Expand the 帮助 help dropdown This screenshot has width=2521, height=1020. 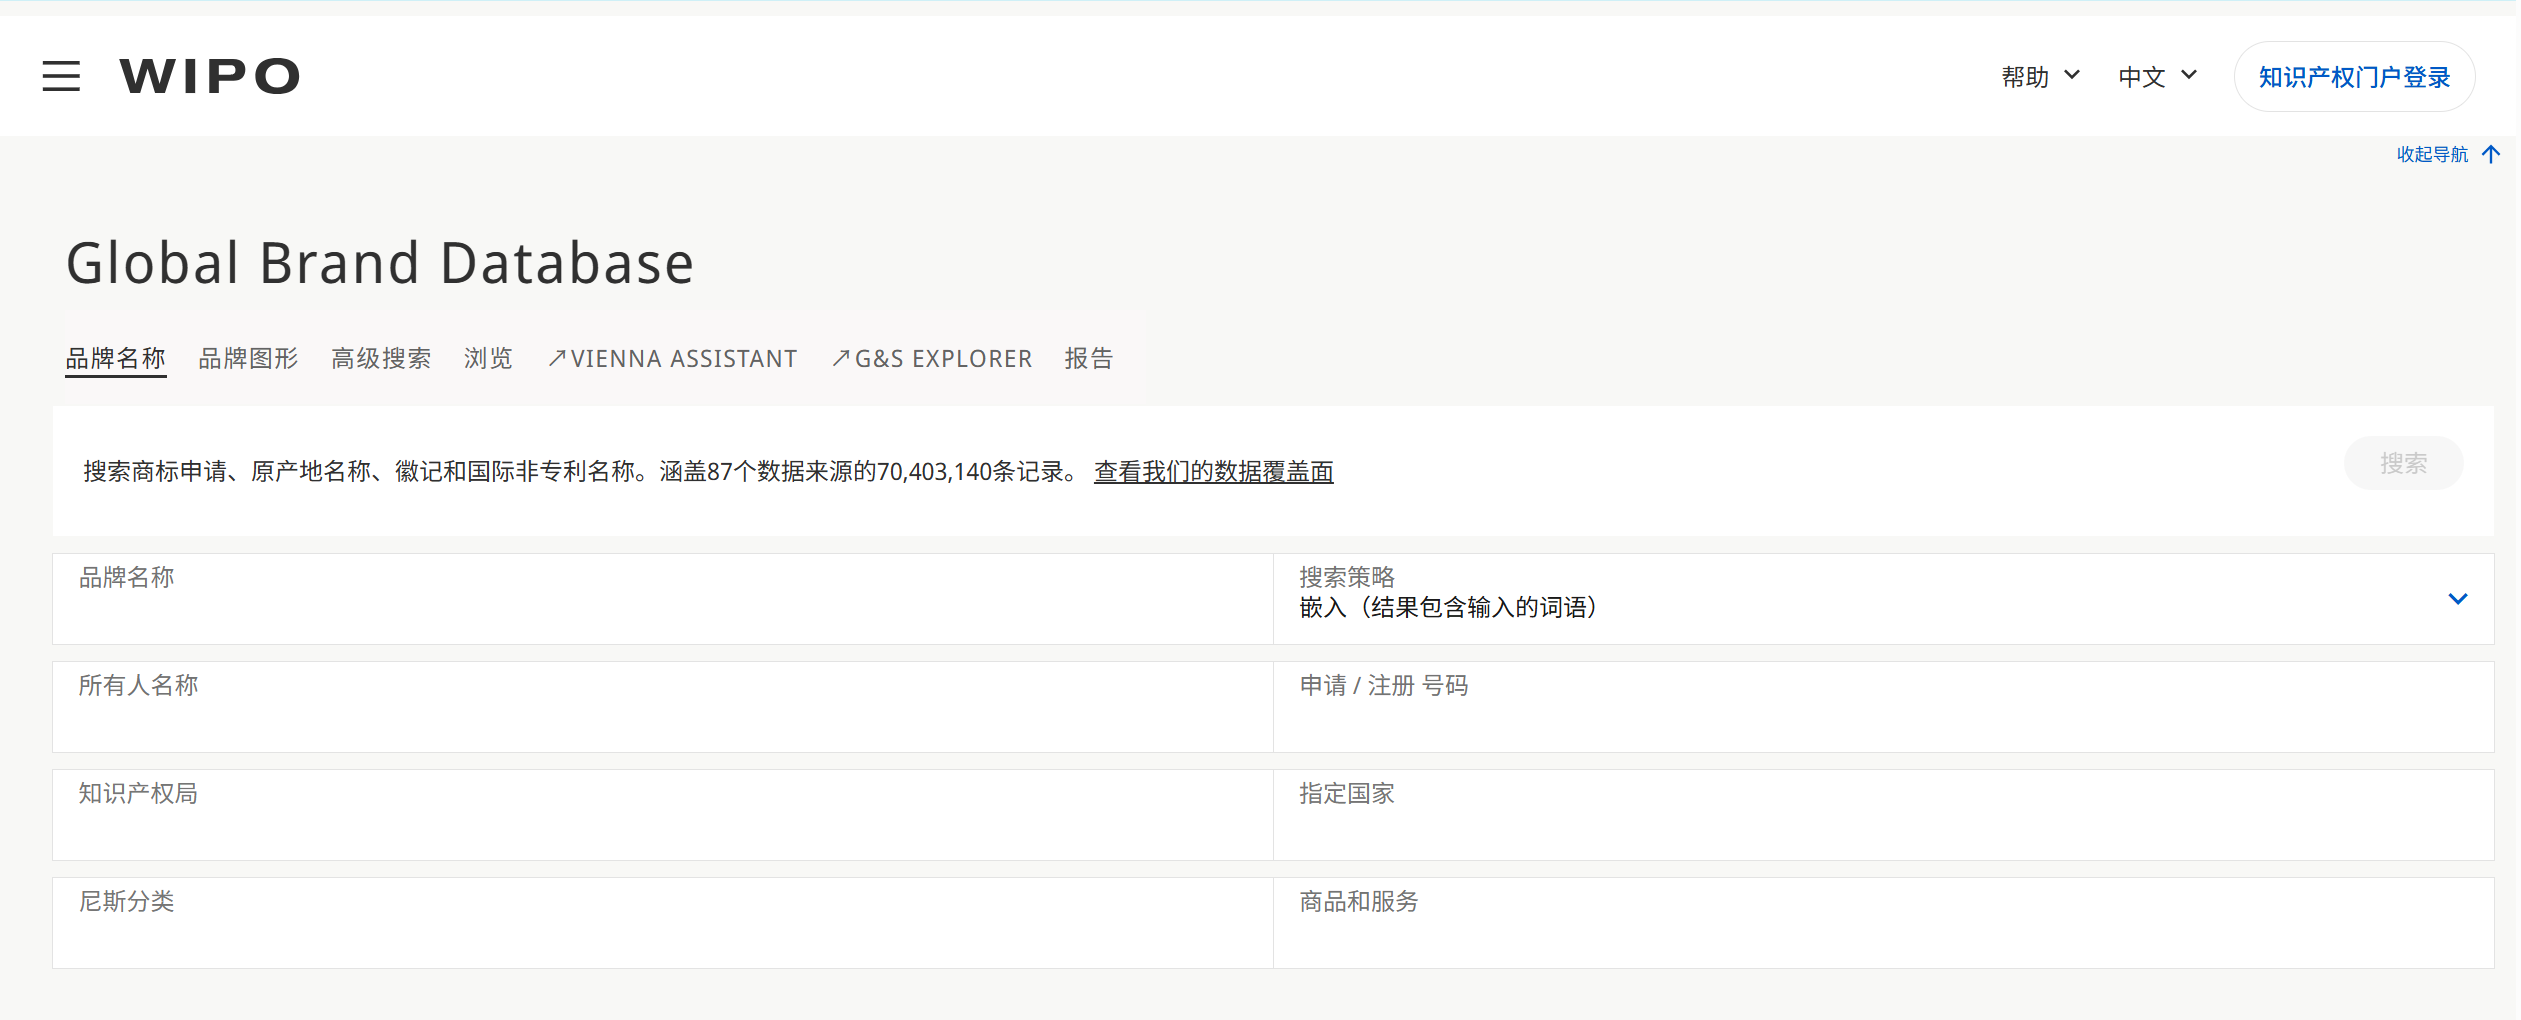click(x=2040, y=76)
